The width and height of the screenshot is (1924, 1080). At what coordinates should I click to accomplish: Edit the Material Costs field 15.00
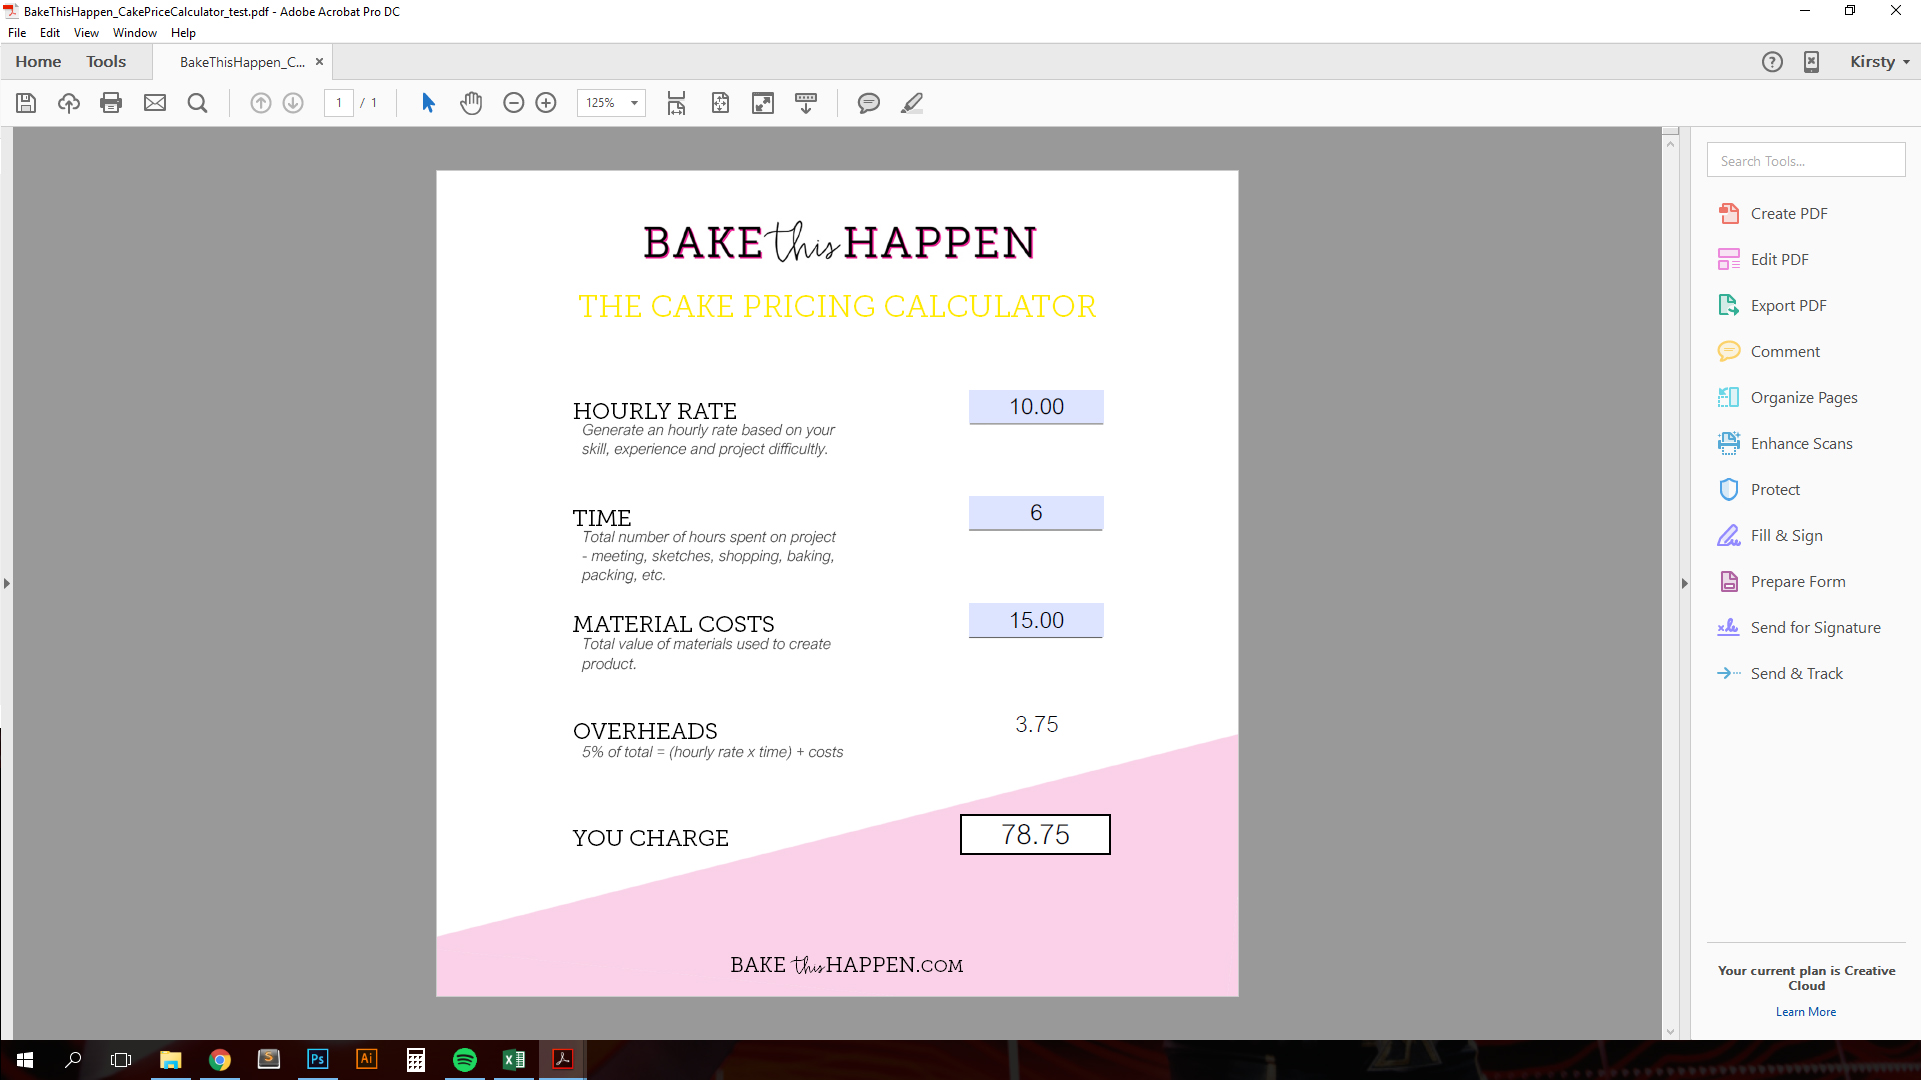(1036, 620)
